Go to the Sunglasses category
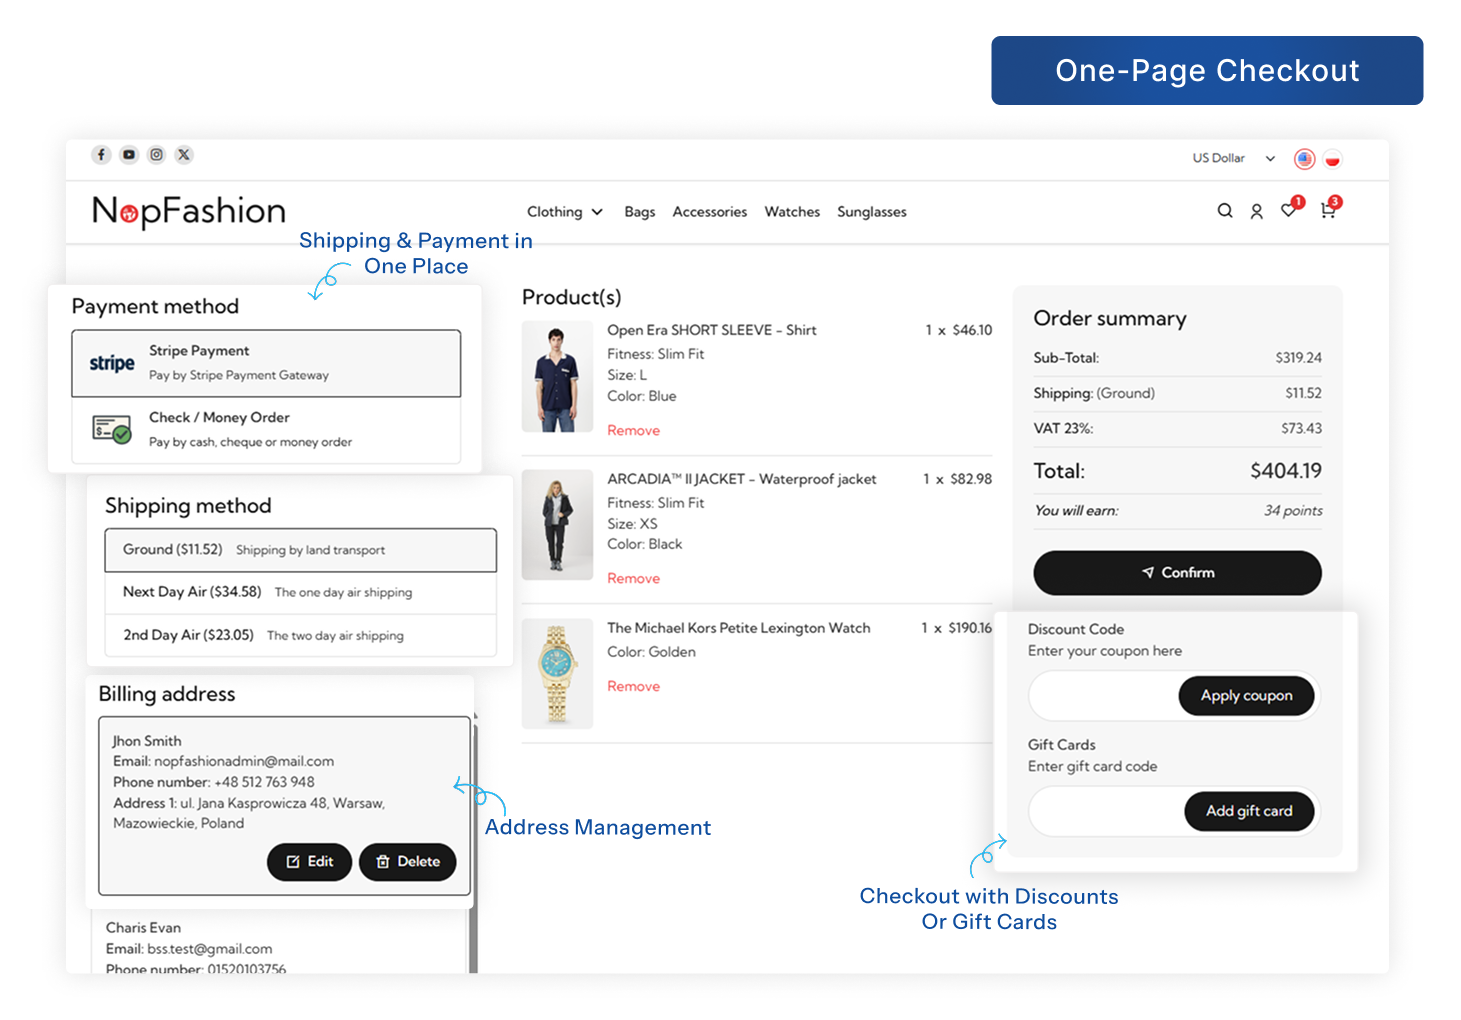Image resolution: width=1461 pixels, height=1020 pixels. click(x=872, y=212)
